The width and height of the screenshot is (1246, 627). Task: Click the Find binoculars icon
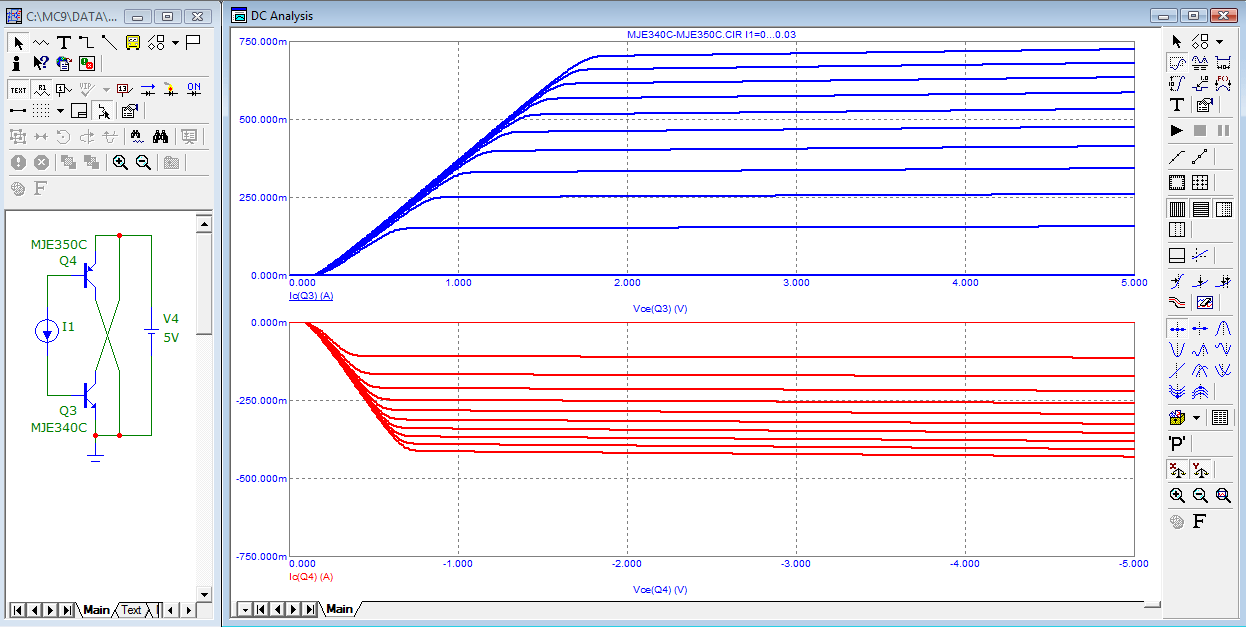coord(160,136)
